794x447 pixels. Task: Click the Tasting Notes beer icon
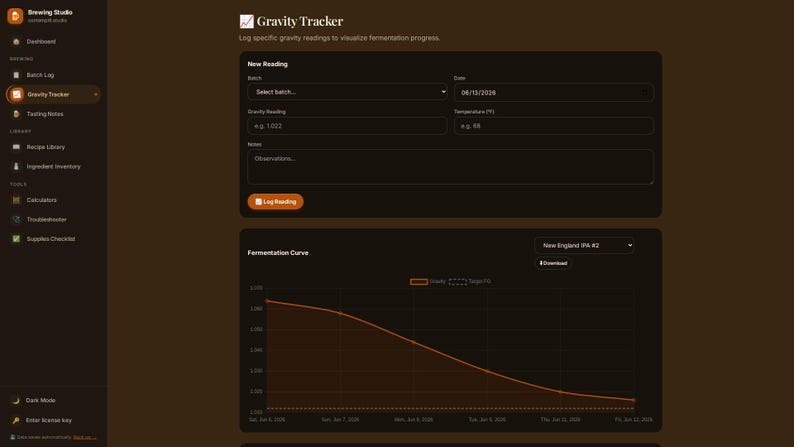[16, 114]
